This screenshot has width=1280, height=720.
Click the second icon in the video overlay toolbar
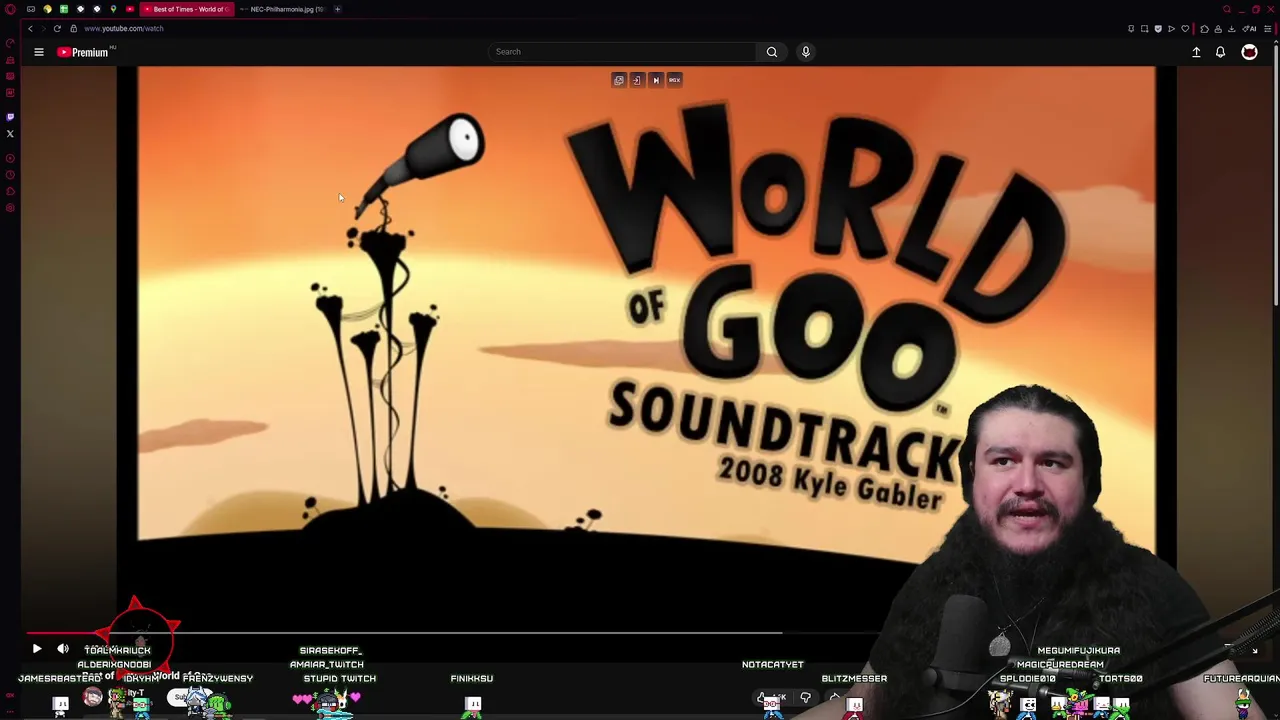(x=637, y=80)
